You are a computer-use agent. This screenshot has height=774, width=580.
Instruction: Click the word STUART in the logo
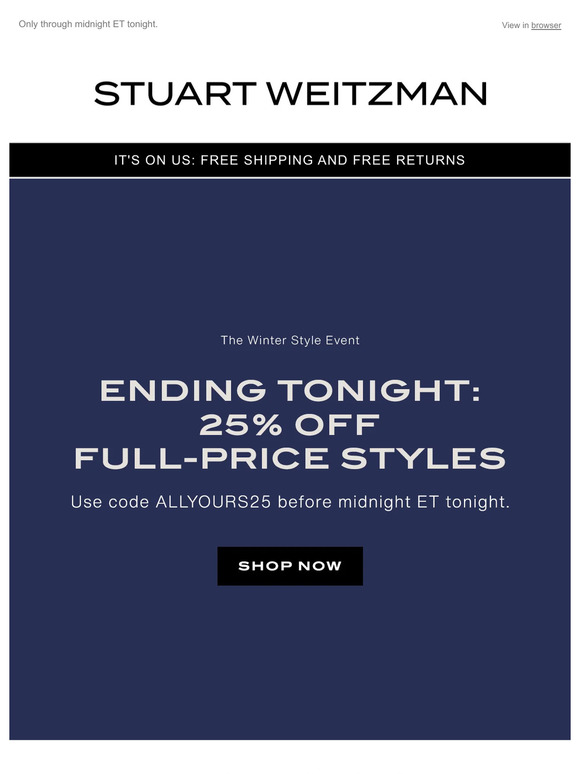click(x=175, y=94)
